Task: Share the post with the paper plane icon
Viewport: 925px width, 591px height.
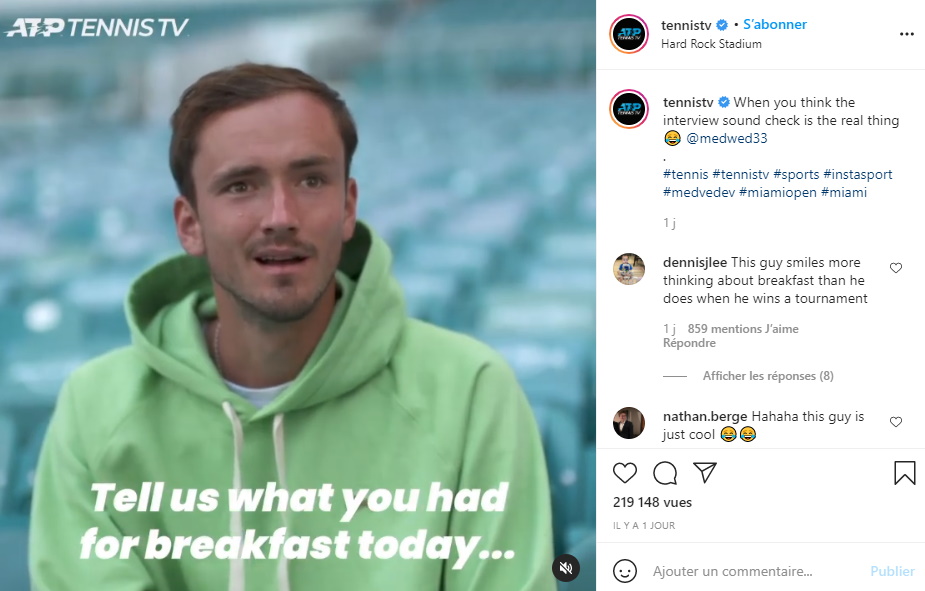Action: 704,472
